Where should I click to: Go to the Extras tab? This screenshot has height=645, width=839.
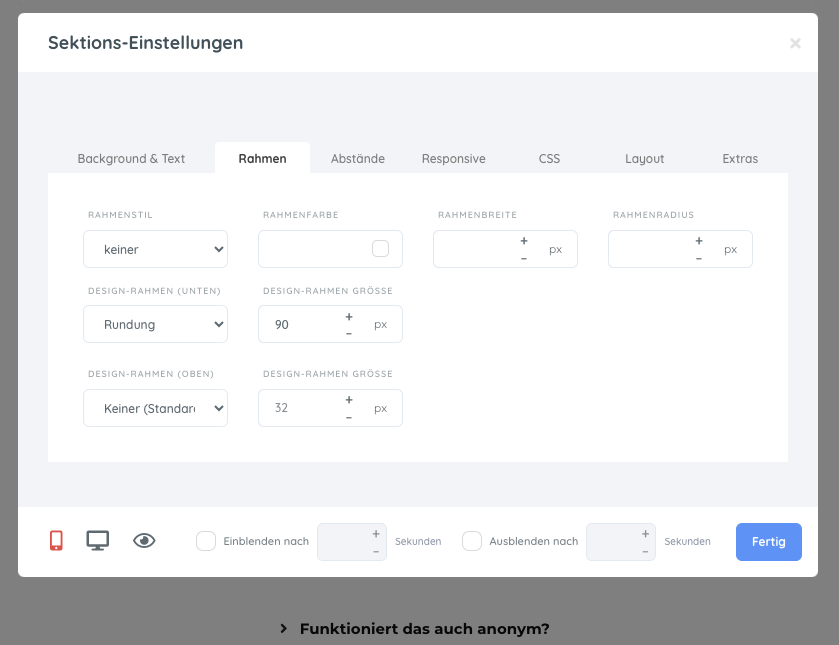740,158
